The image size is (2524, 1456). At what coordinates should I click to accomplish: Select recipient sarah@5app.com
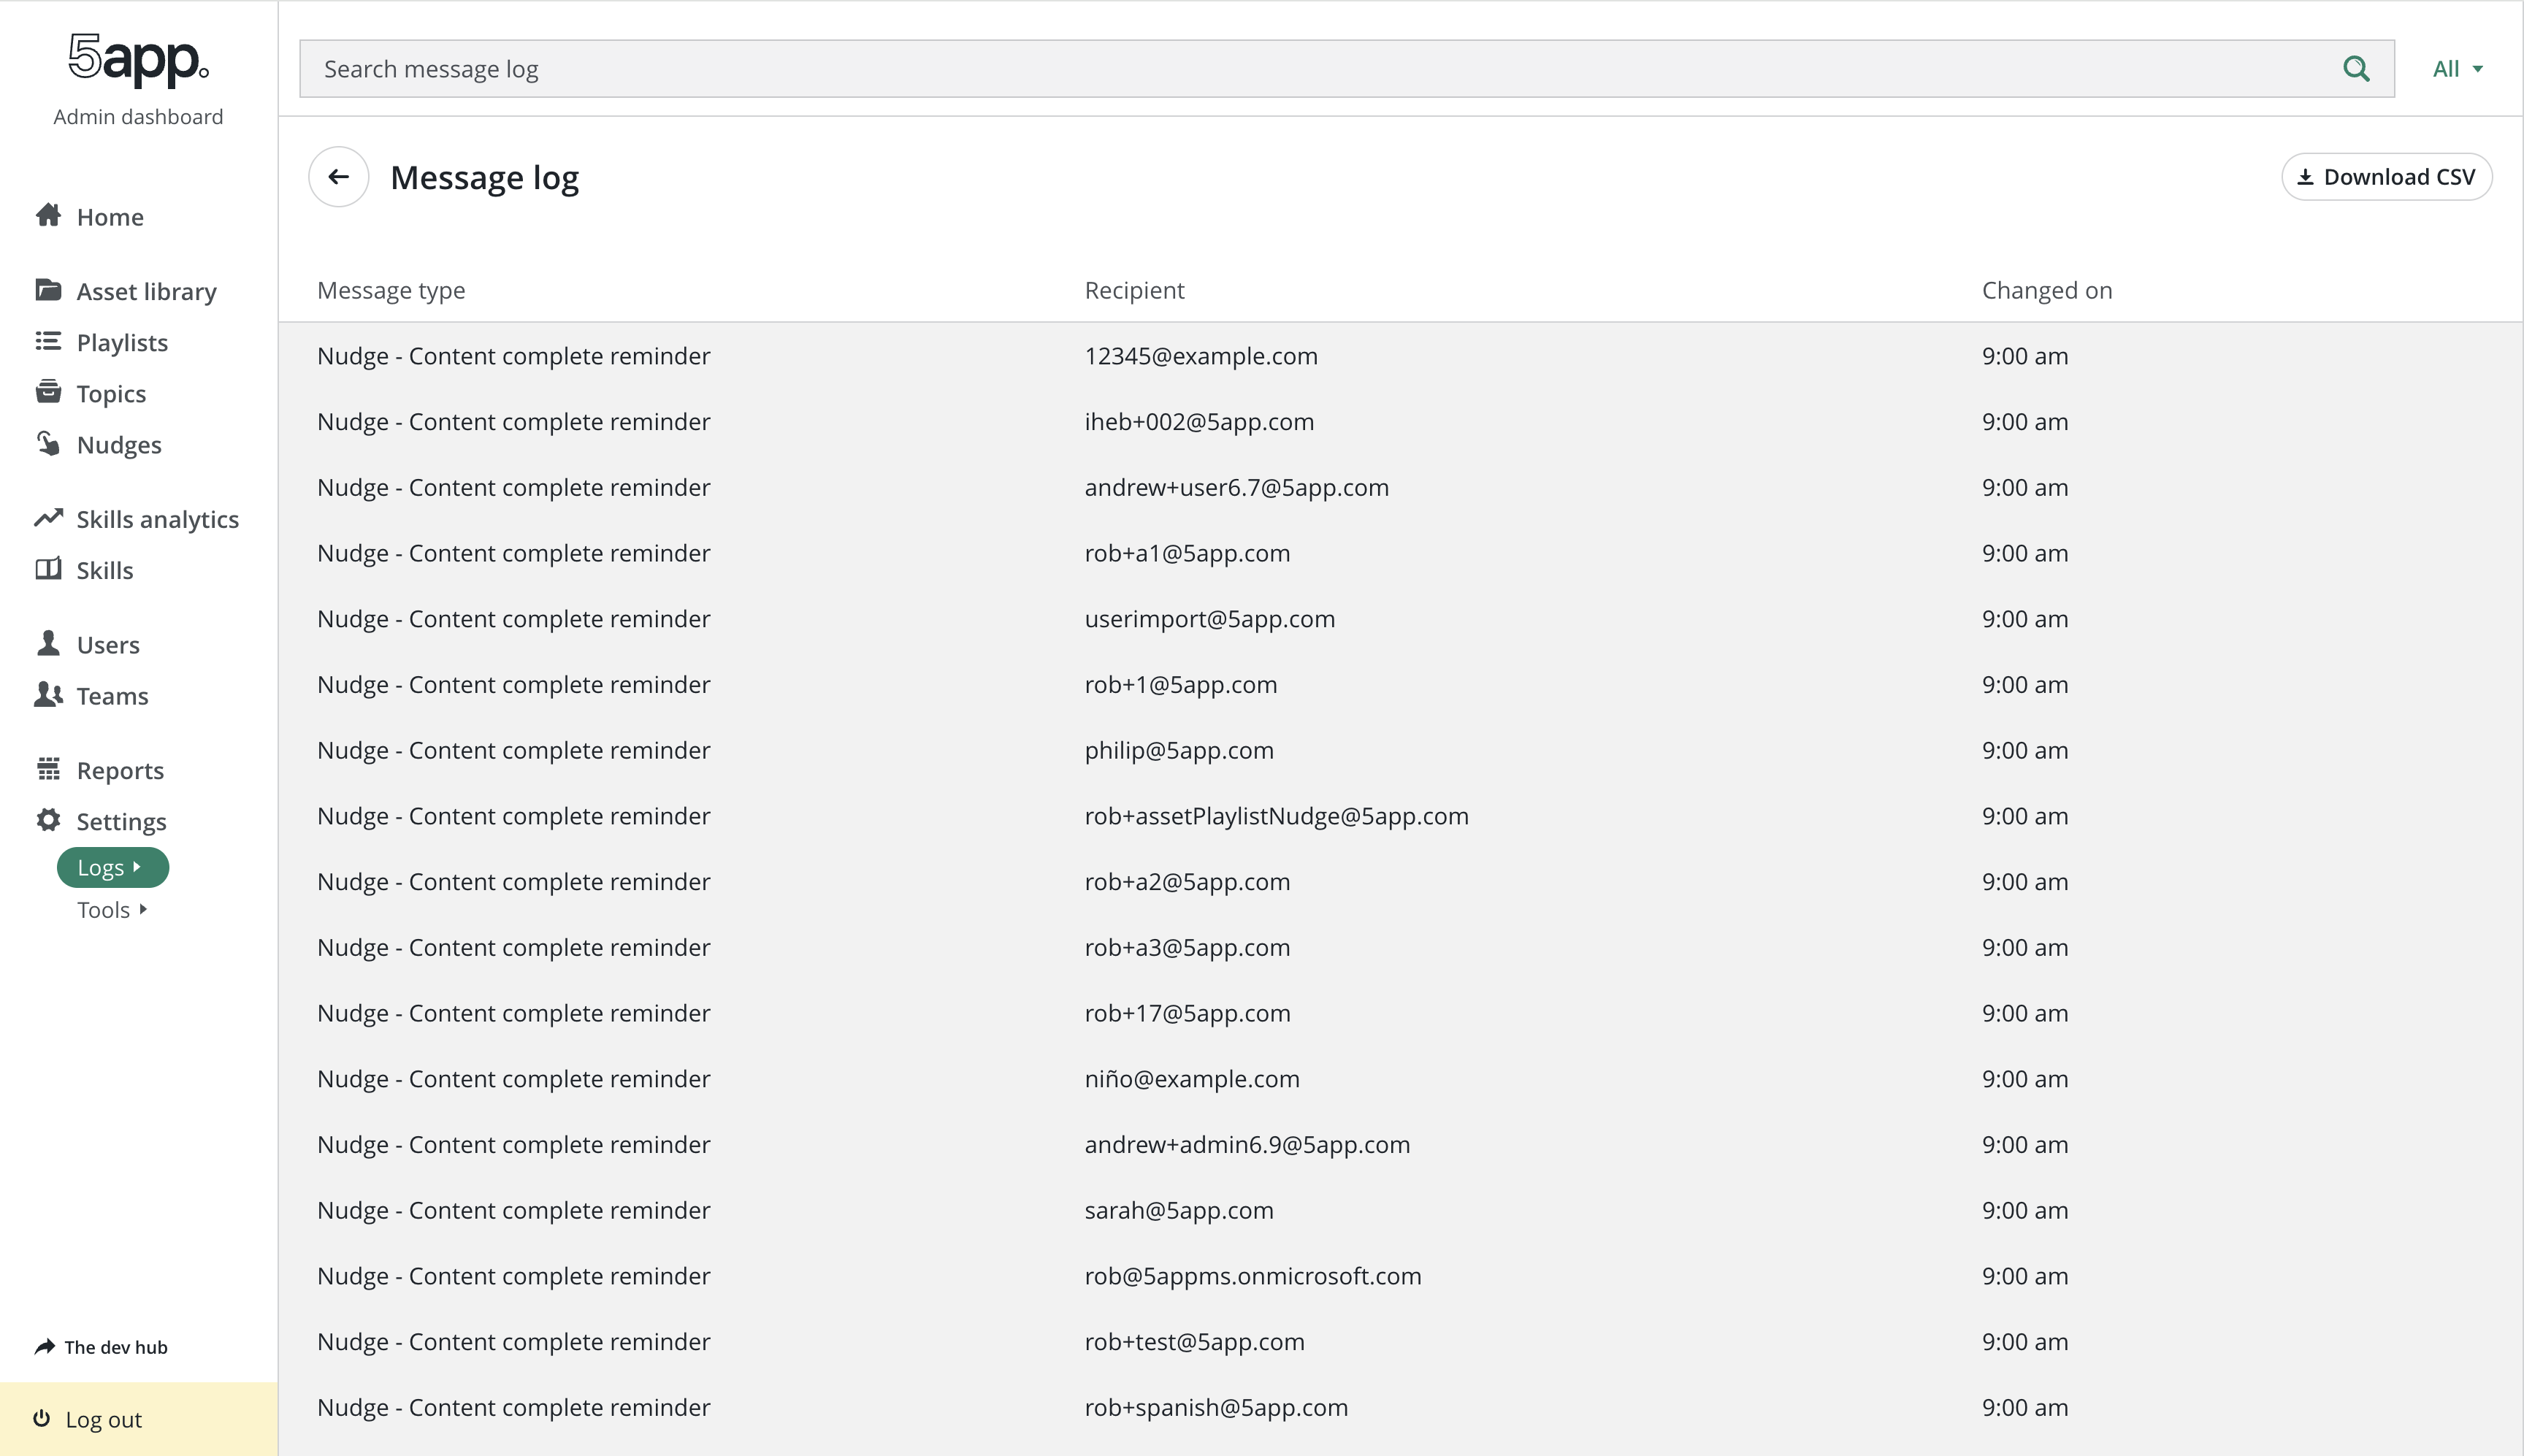(x=1179, y=1211)
